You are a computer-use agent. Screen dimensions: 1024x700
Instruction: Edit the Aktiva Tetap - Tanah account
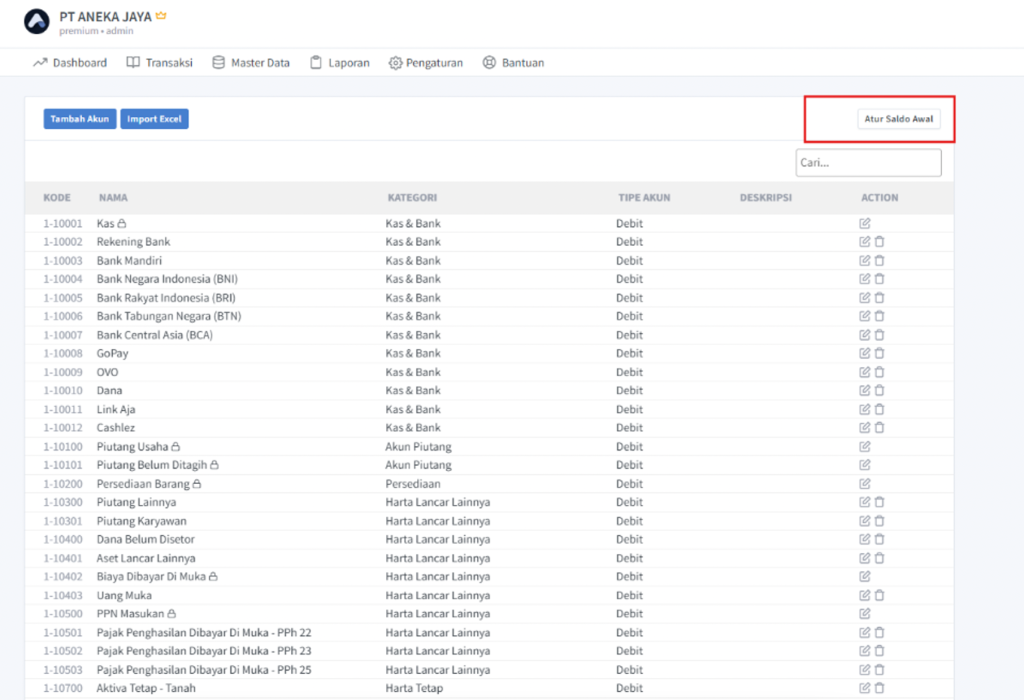(865, 688)
